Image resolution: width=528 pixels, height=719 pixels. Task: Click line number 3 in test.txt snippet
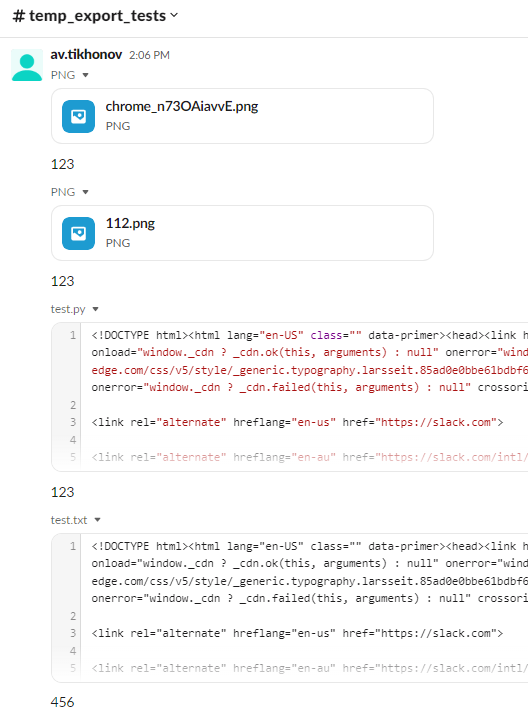[x=73, y=633]
